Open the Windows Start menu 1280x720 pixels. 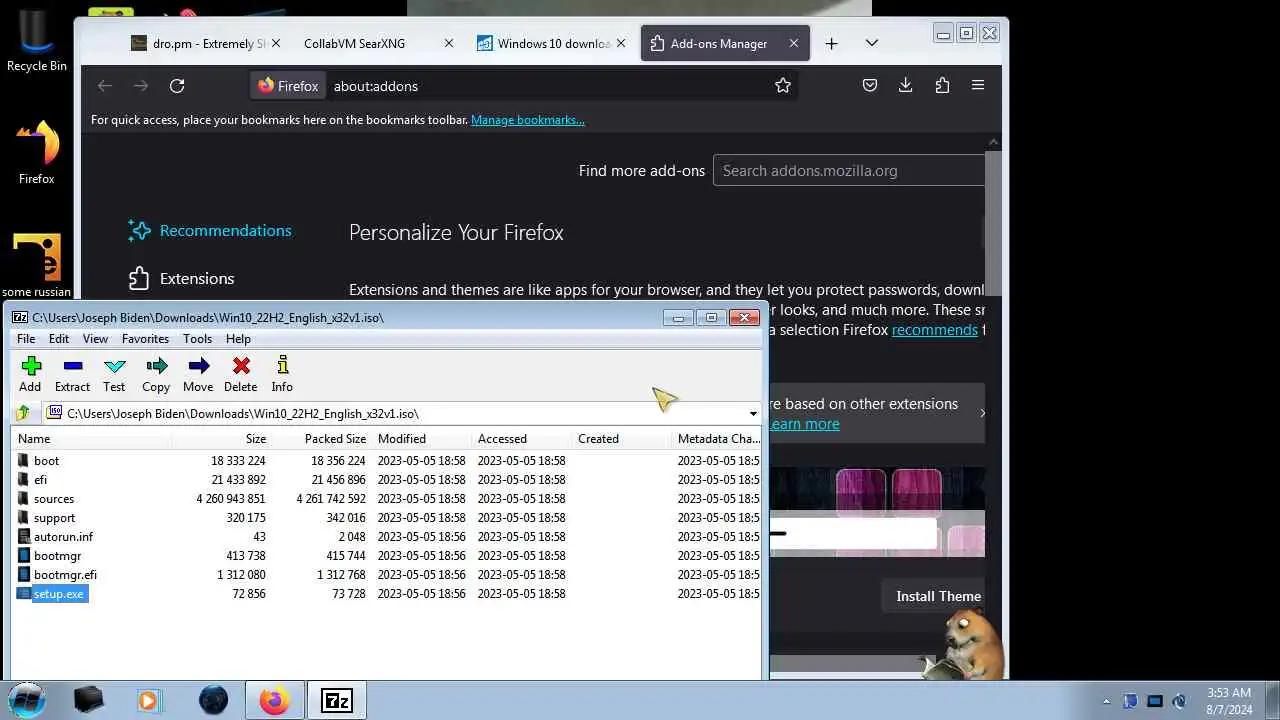27,700
